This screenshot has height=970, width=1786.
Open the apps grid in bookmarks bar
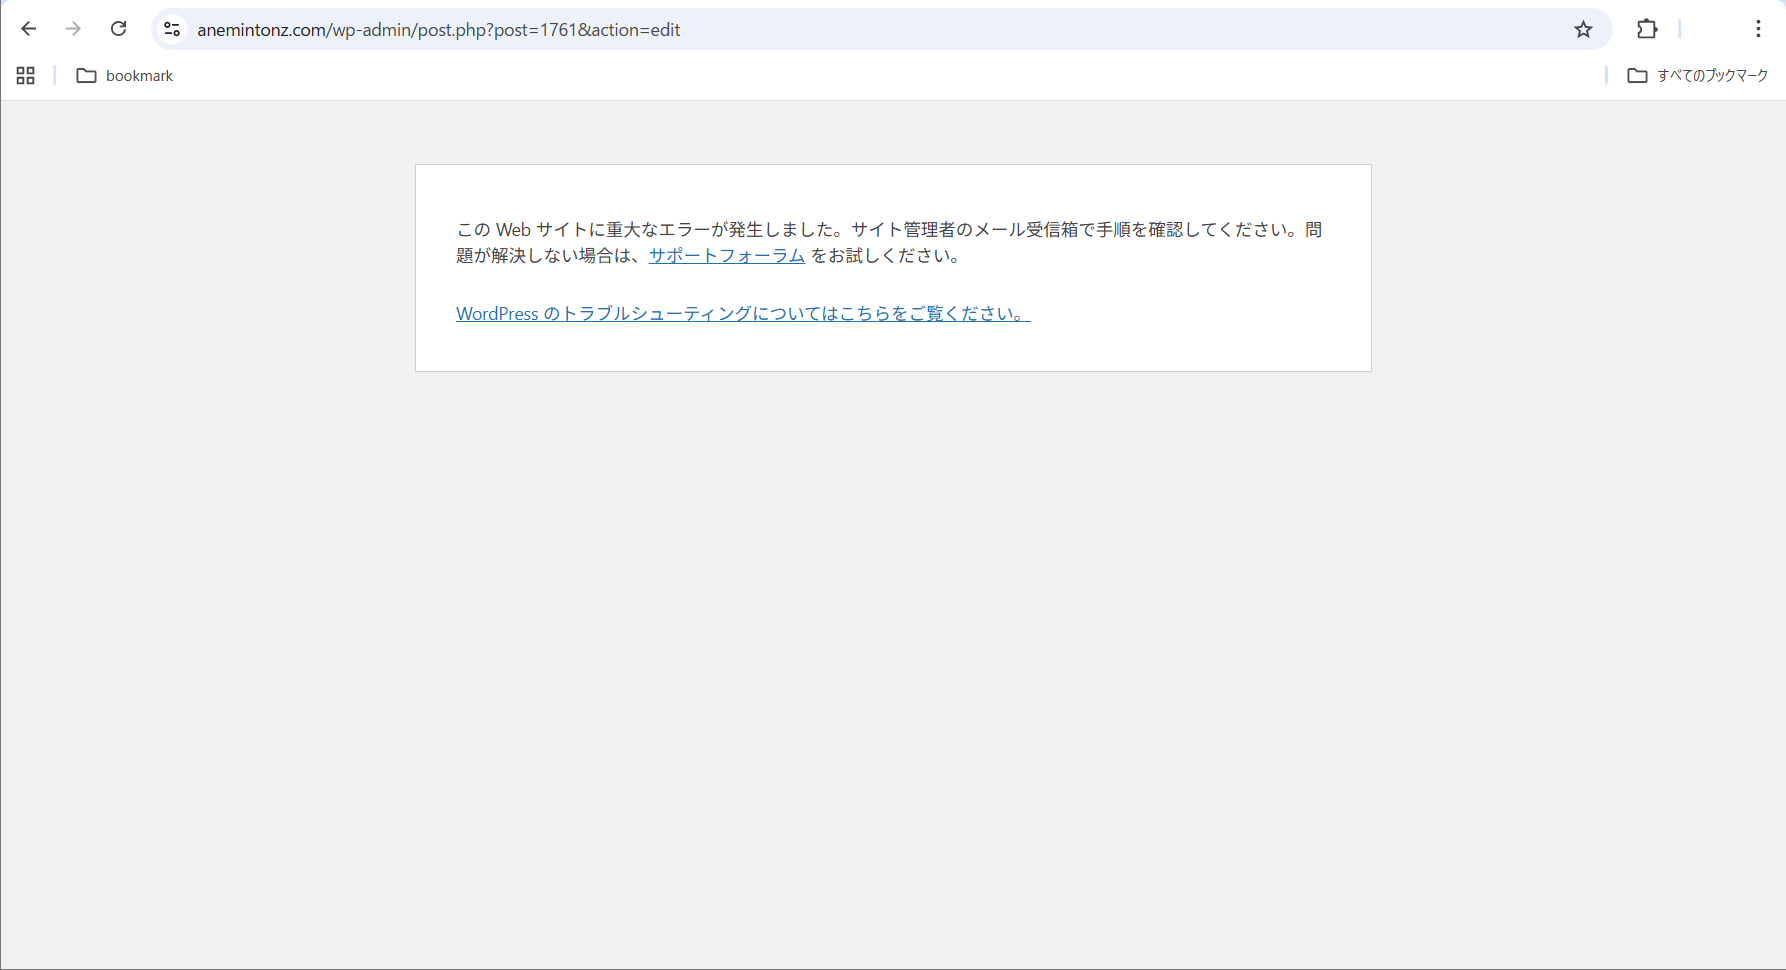(26, 76)
